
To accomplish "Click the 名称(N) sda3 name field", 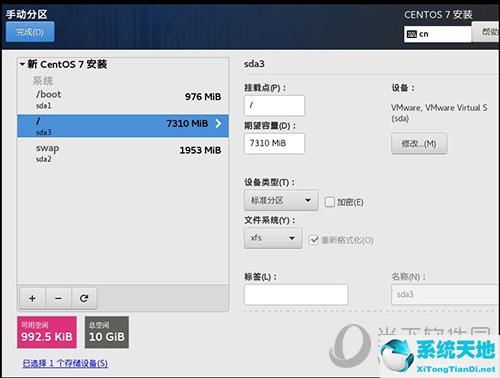I will [x=446, y=295].
